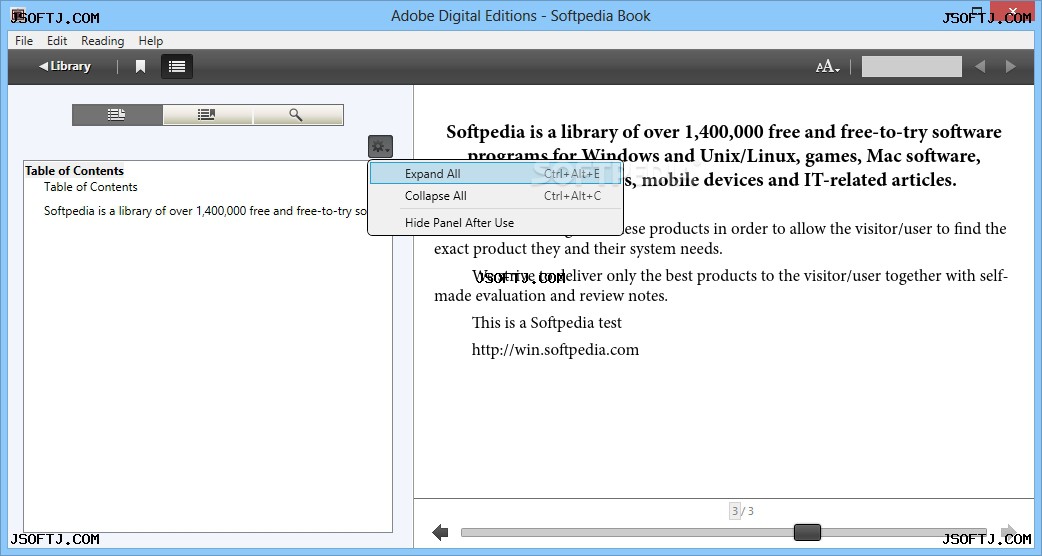Viewport: 1042px width, 556px height.
Task: Select the indented Table of Contents entry
Action: coord(90,187)
